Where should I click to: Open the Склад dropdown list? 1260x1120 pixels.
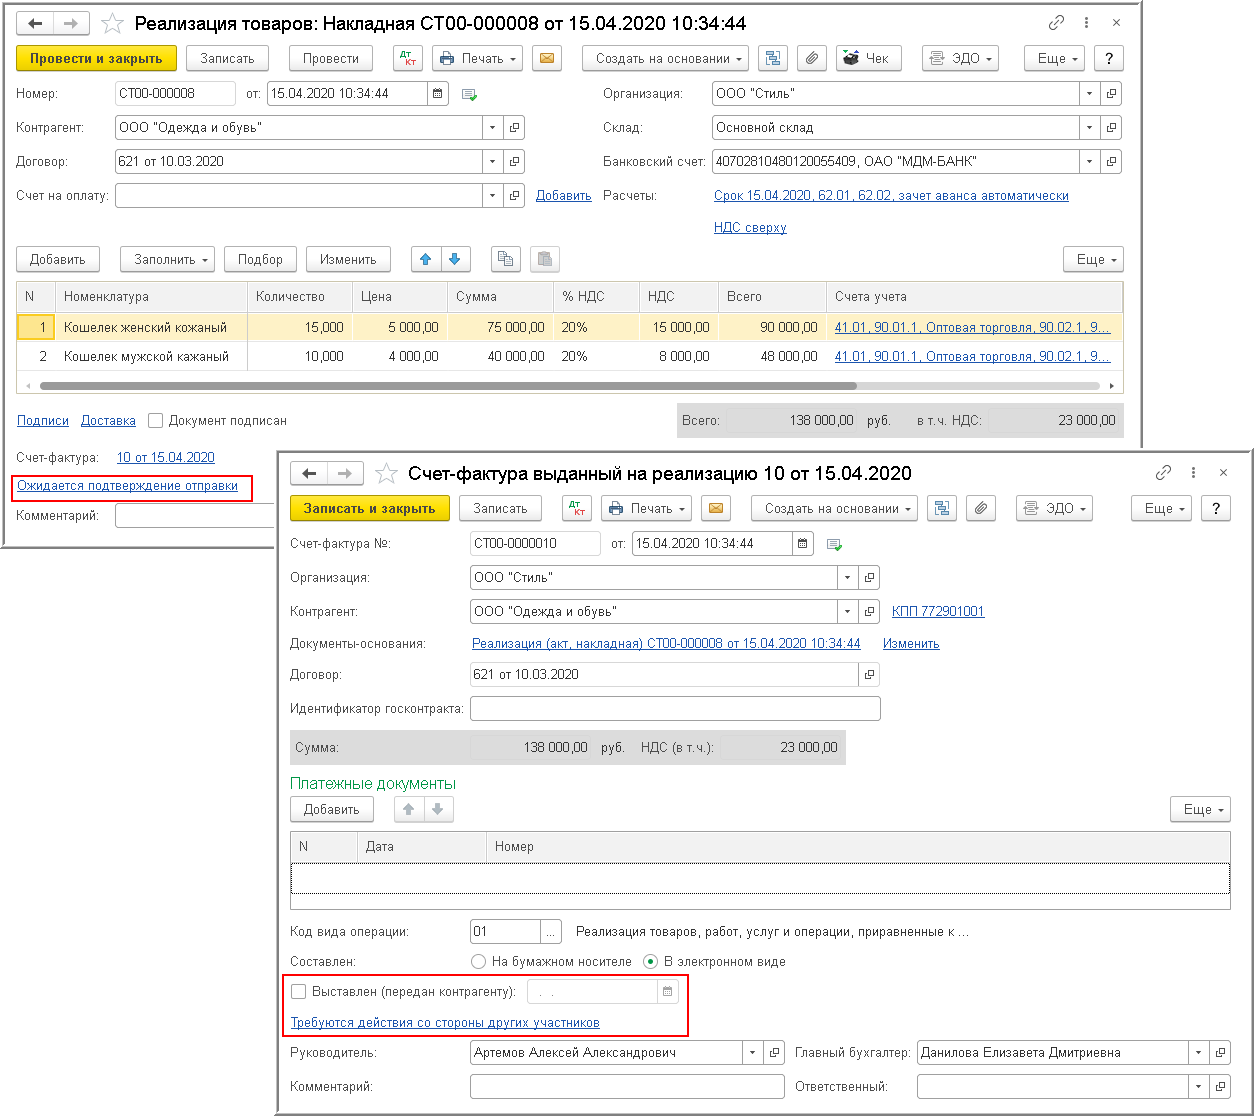click(x=1090, y=128)
